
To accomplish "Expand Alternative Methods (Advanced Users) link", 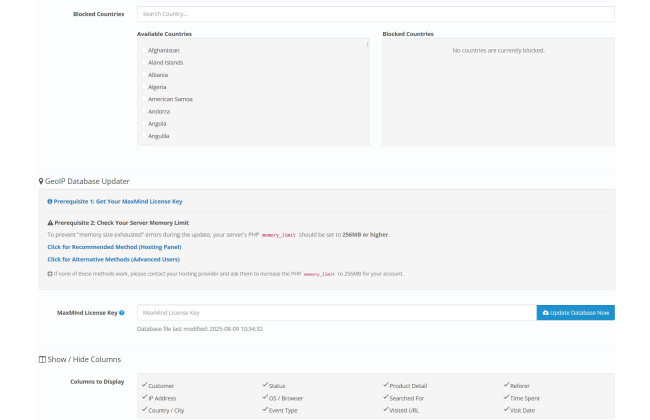I will click(x=114, y=260).
